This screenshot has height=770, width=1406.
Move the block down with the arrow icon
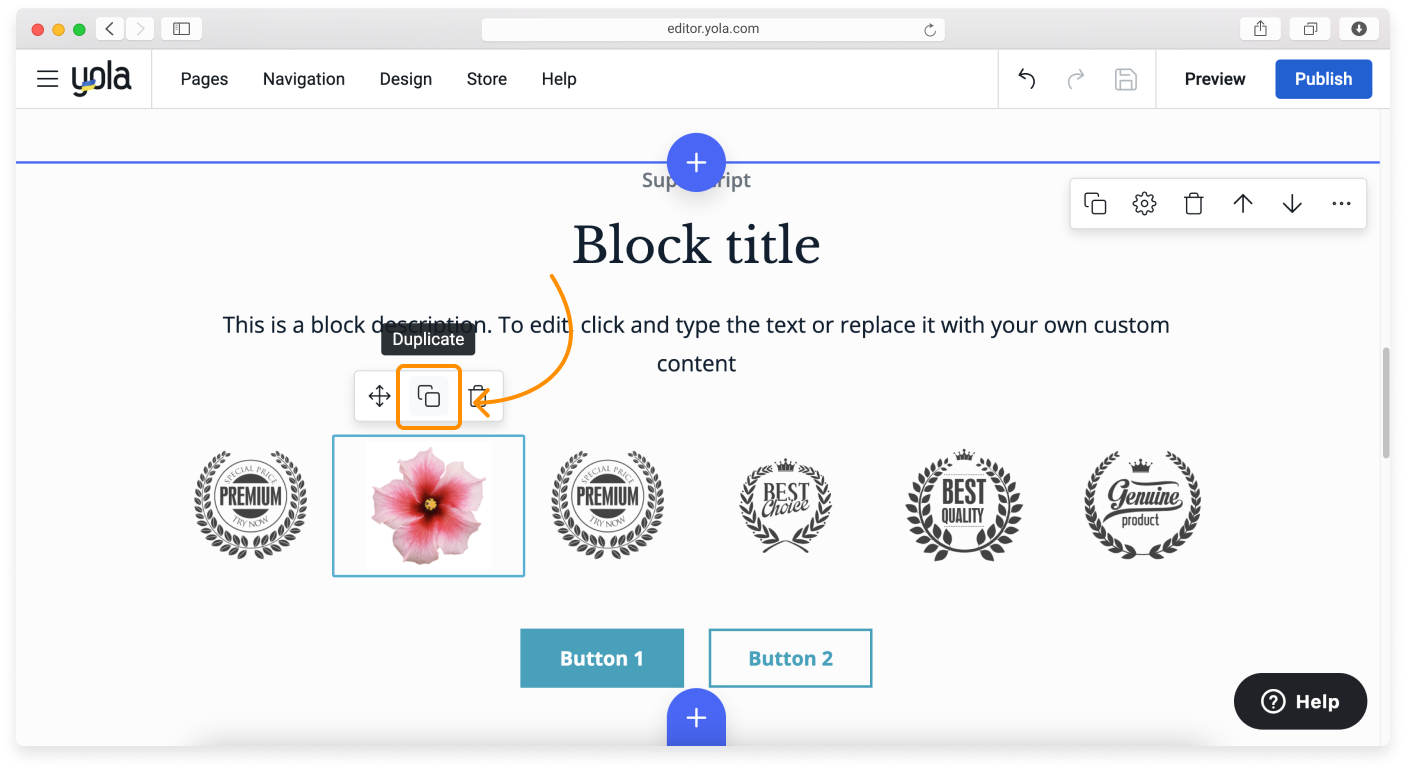[x=1292, y=203]
